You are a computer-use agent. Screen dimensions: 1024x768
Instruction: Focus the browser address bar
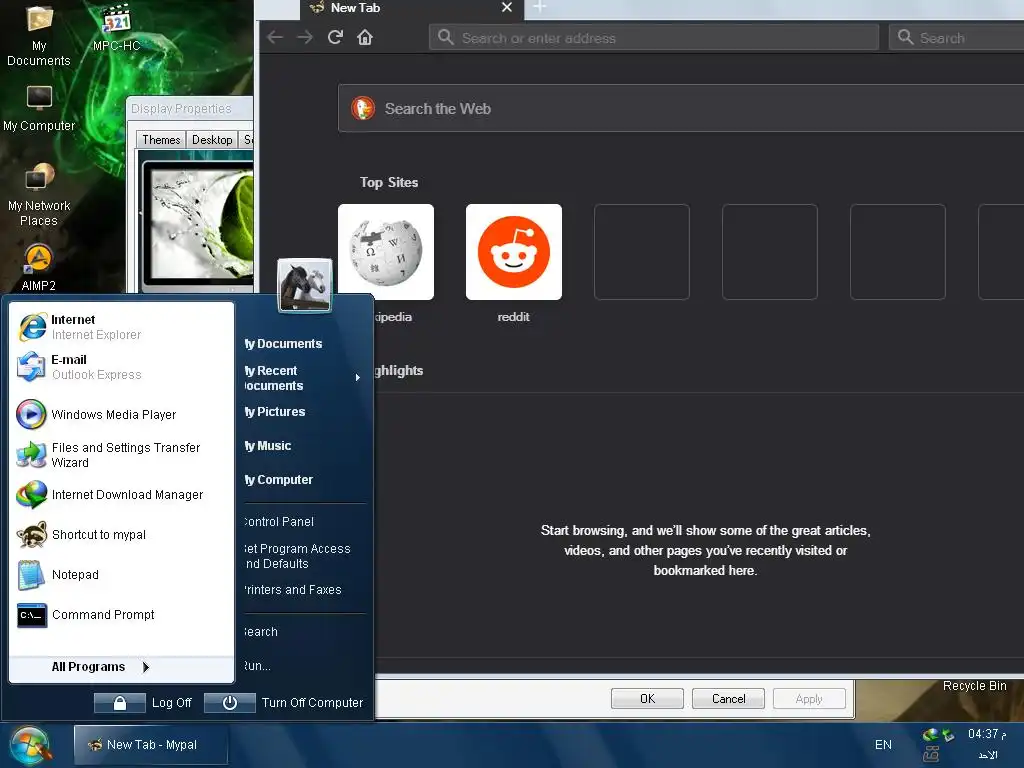[654, 37]
